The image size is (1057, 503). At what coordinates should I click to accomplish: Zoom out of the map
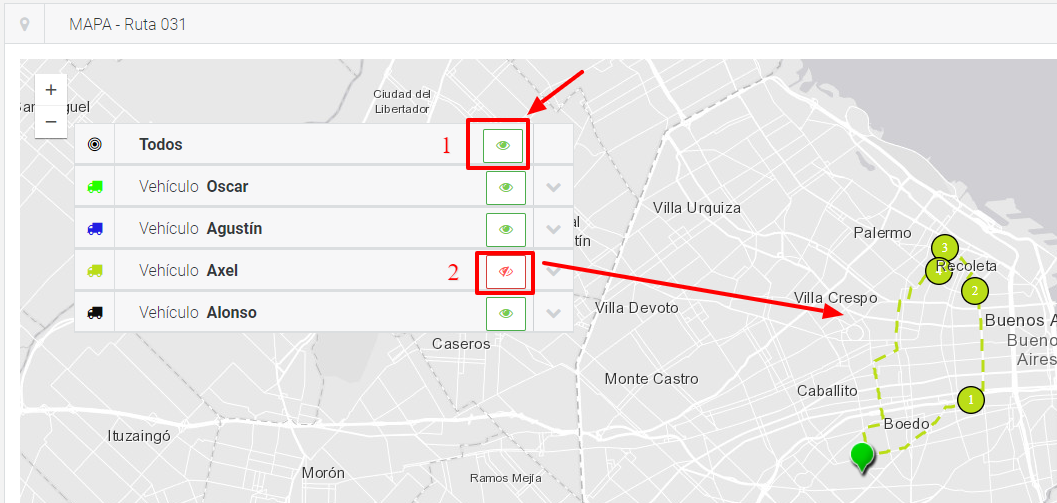tap(51, 122)
